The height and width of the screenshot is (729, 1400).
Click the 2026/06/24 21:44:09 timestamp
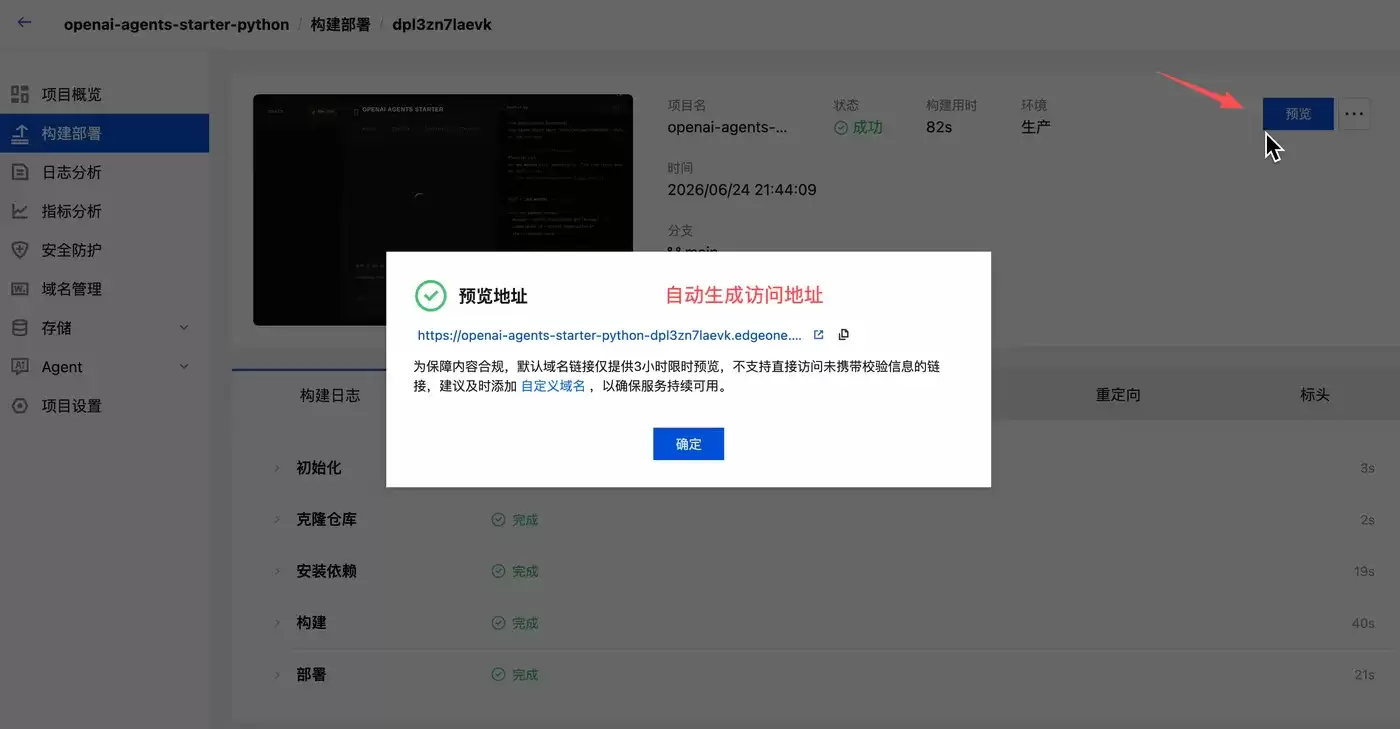pyautogui.click(x=742, y=190)
